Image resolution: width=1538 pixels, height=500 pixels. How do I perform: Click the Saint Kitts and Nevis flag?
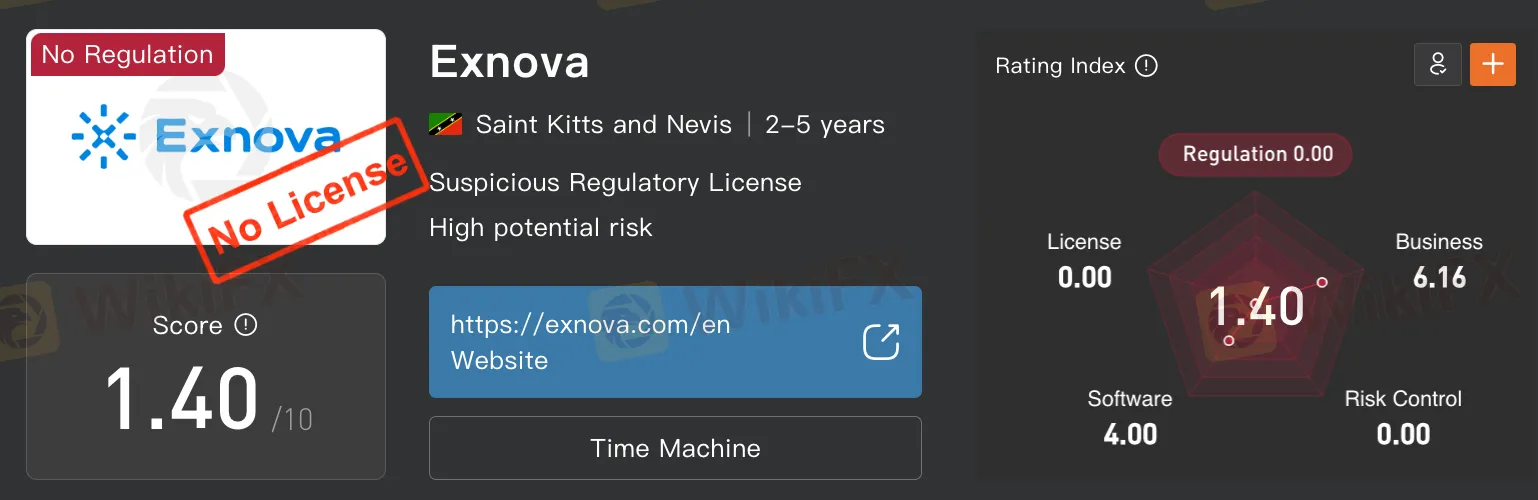(445, 125)
